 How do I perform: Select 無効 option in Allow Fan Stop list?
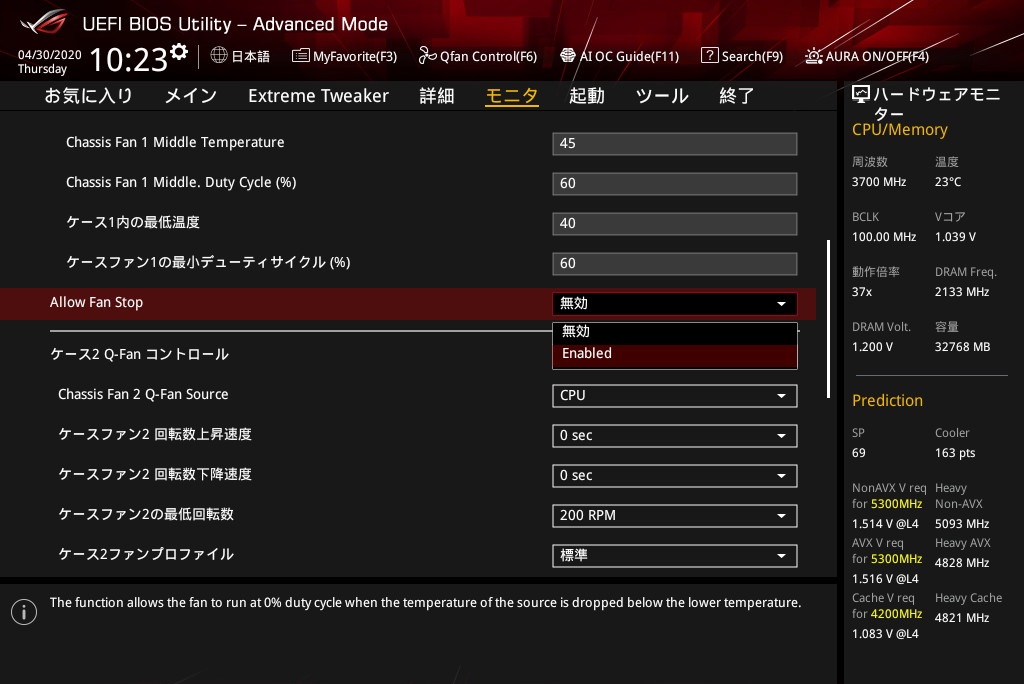(675, 331)
